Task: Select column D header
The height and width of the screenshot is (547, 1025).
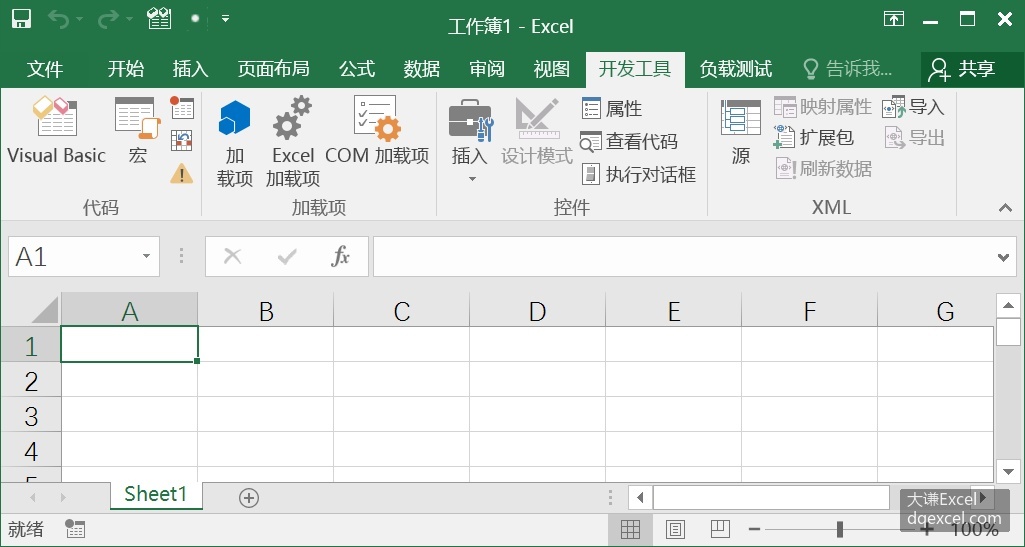Action: click(537, 311)
